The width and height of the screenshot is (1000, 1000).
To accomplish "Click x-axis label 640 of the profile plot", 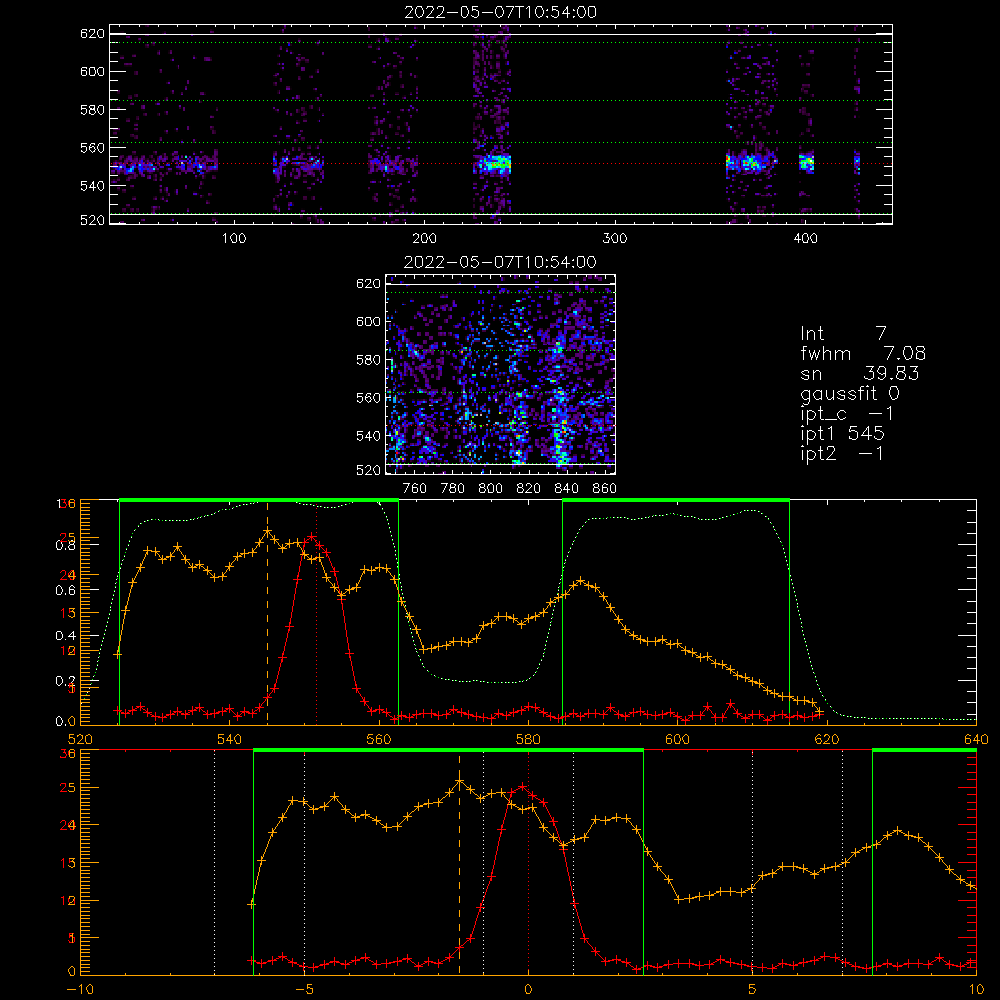I will tap(976, 740).
